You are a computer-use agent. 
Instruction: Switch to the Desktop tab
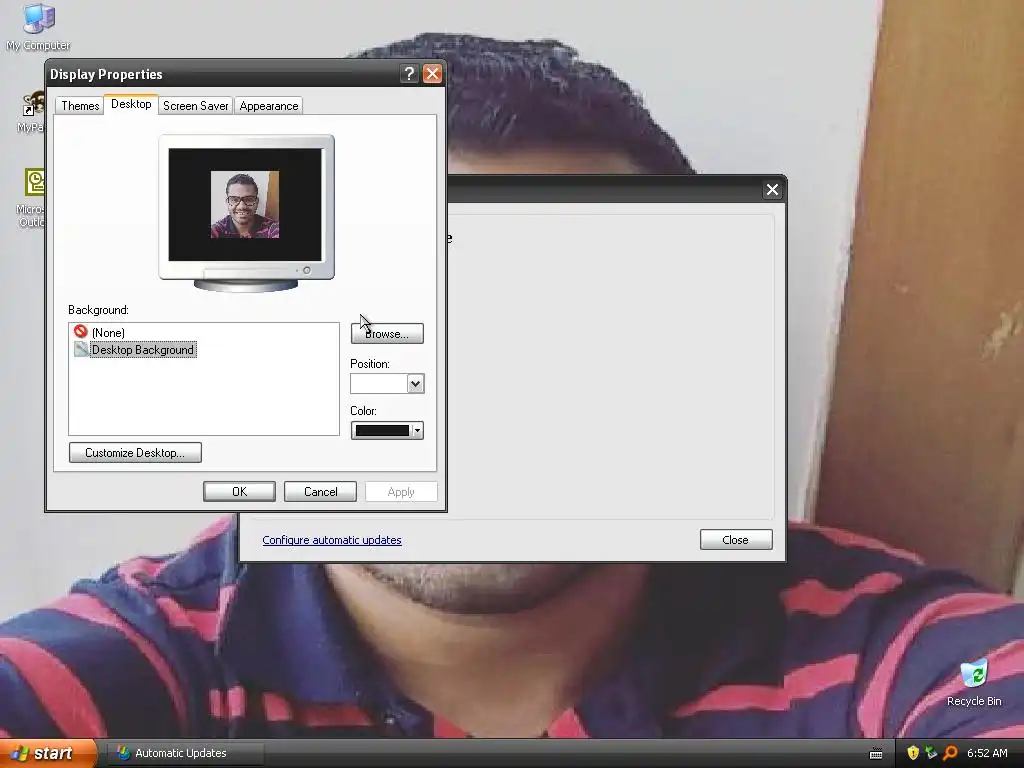click(131, 104)
